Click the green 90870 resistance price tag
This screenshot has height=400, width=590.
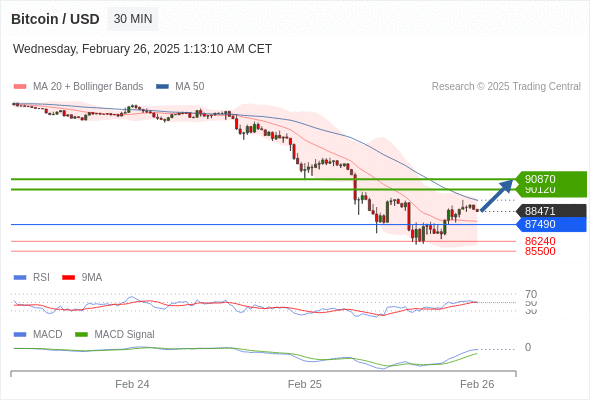pos(551,179)
